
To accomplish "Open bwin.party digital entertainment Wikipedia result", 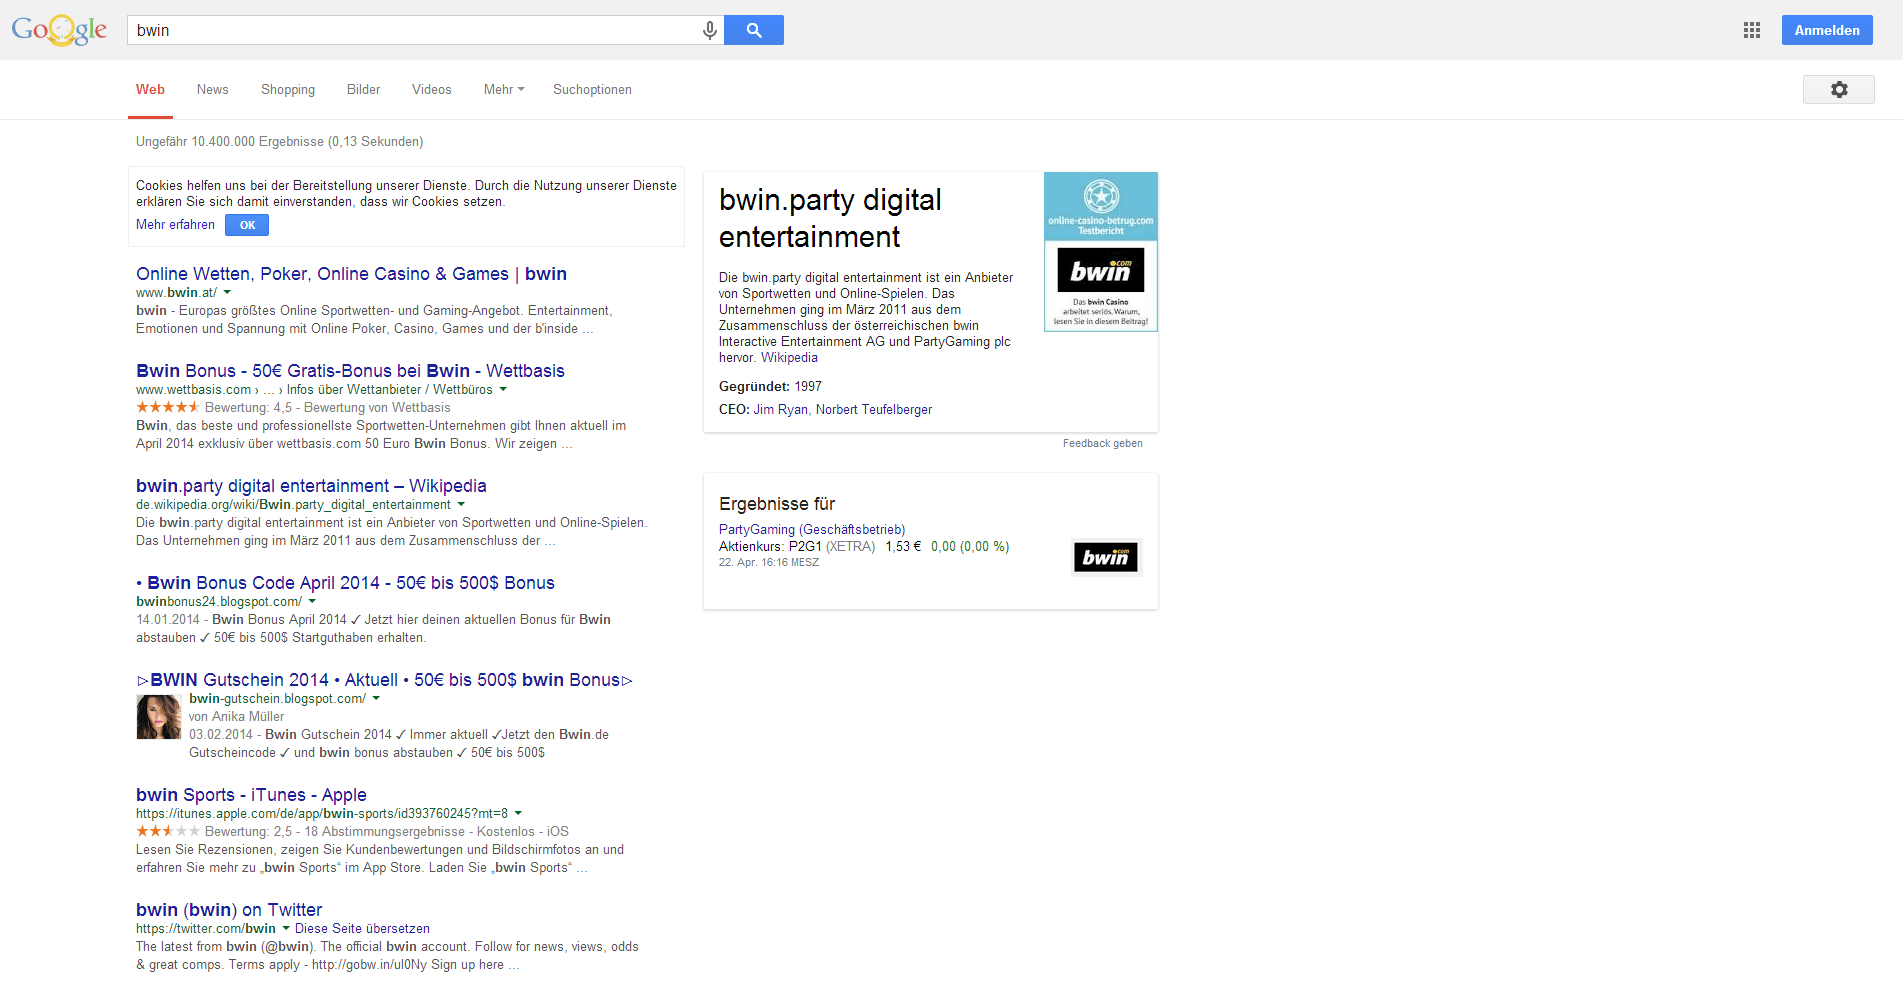I will point(311,486).
